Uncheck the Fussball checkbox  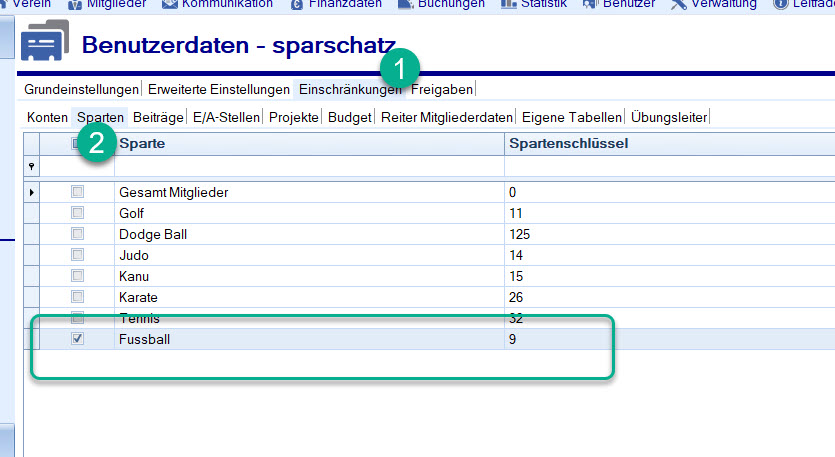coord(77,339)
